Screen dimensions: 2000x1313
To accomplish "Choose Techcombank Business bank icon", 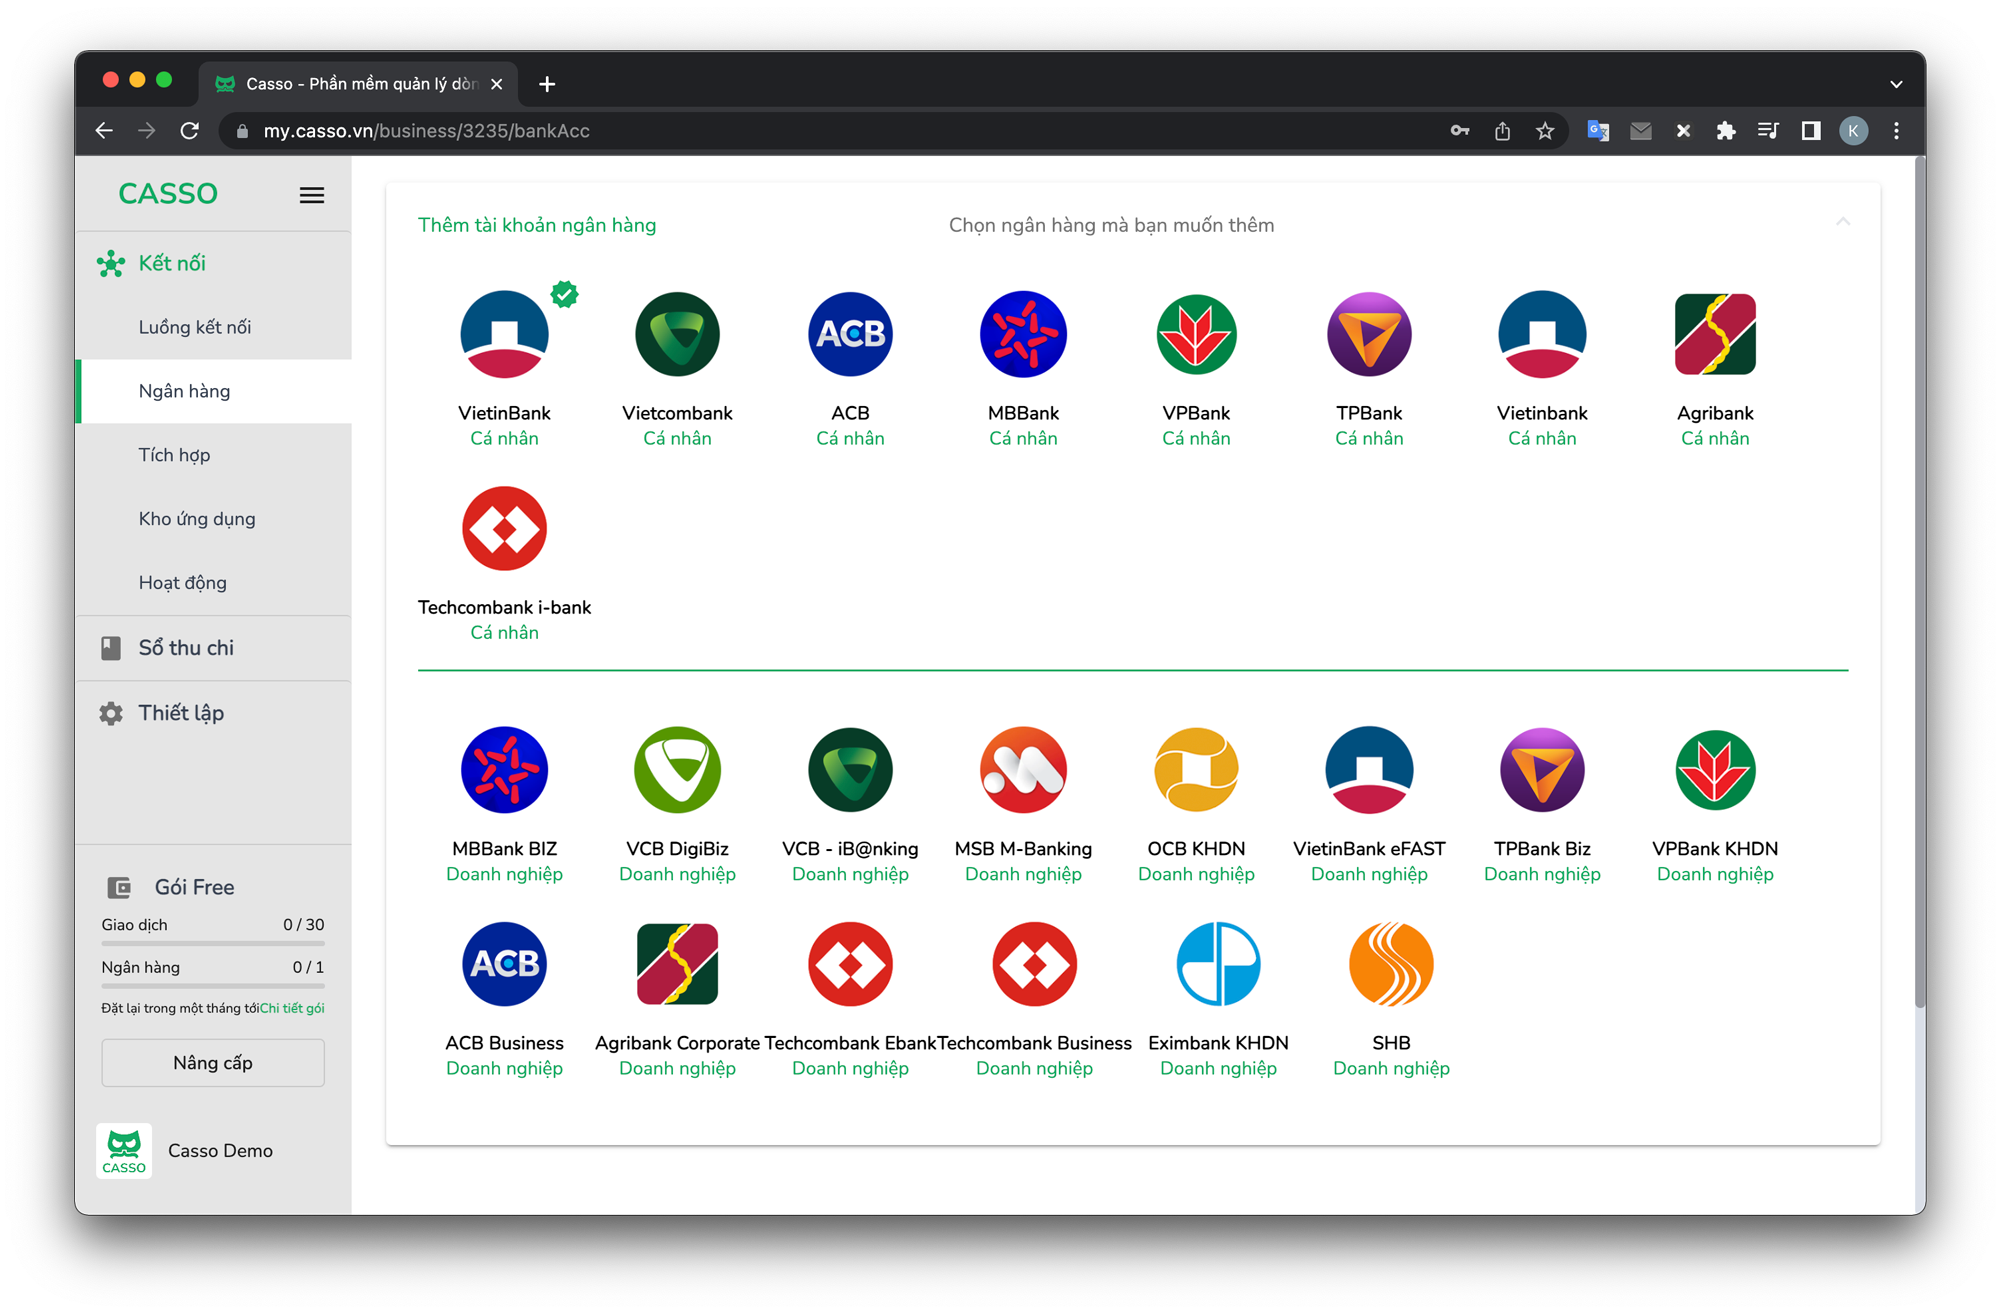I will pyautogui.click(x=1034, y=964).
